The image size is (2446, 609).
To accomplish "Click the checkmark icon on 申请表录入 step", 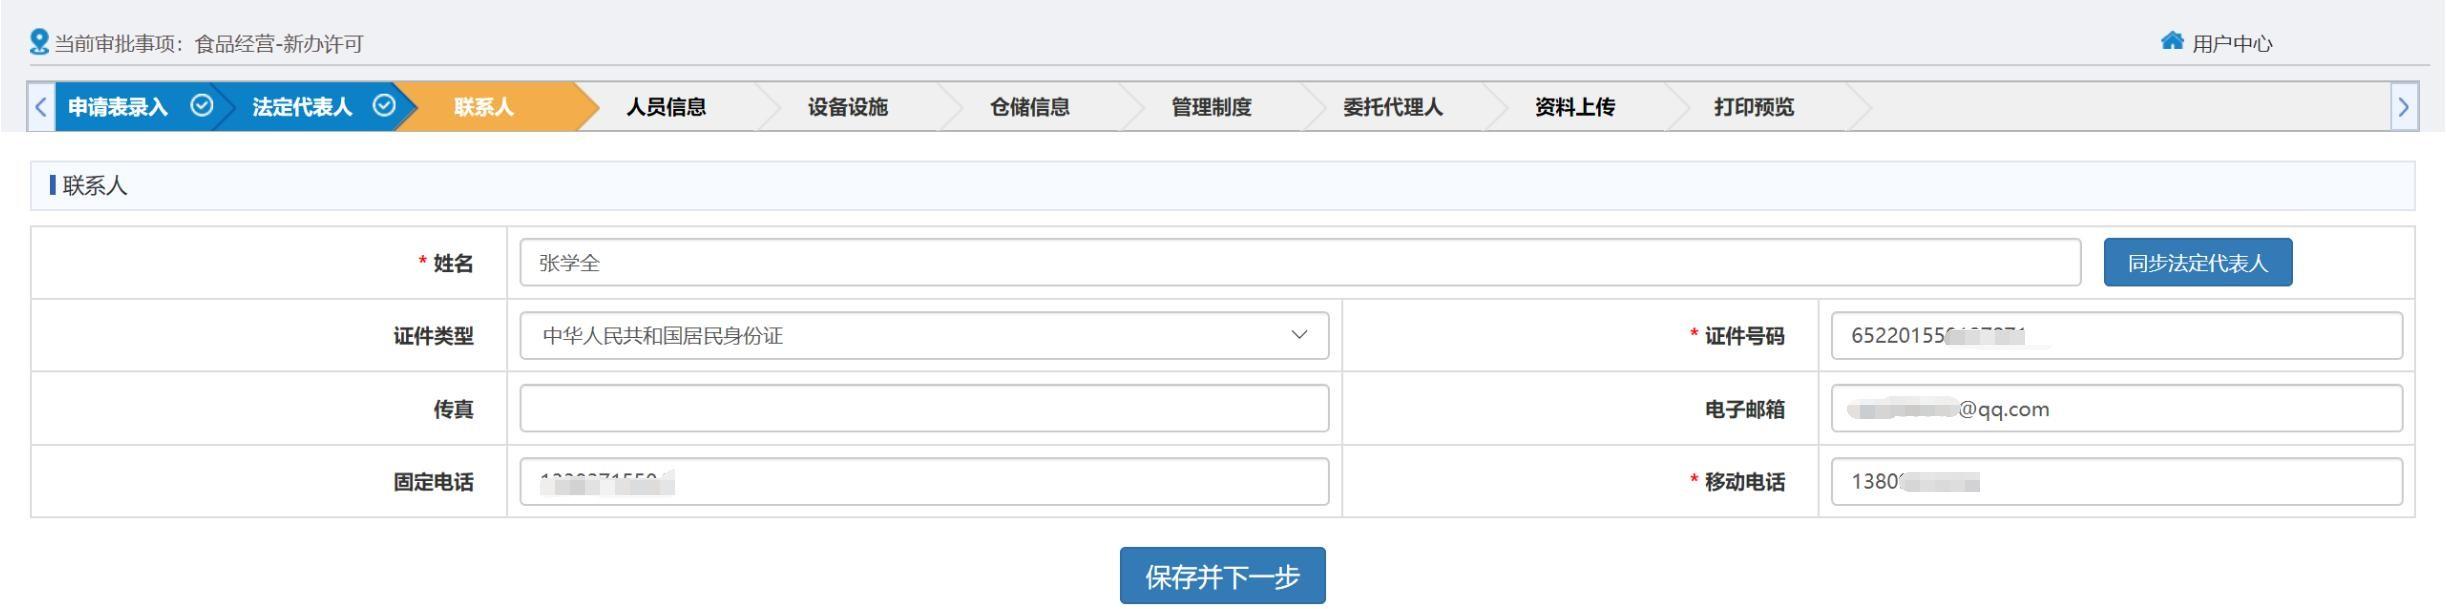I will (x=201, y=106).
